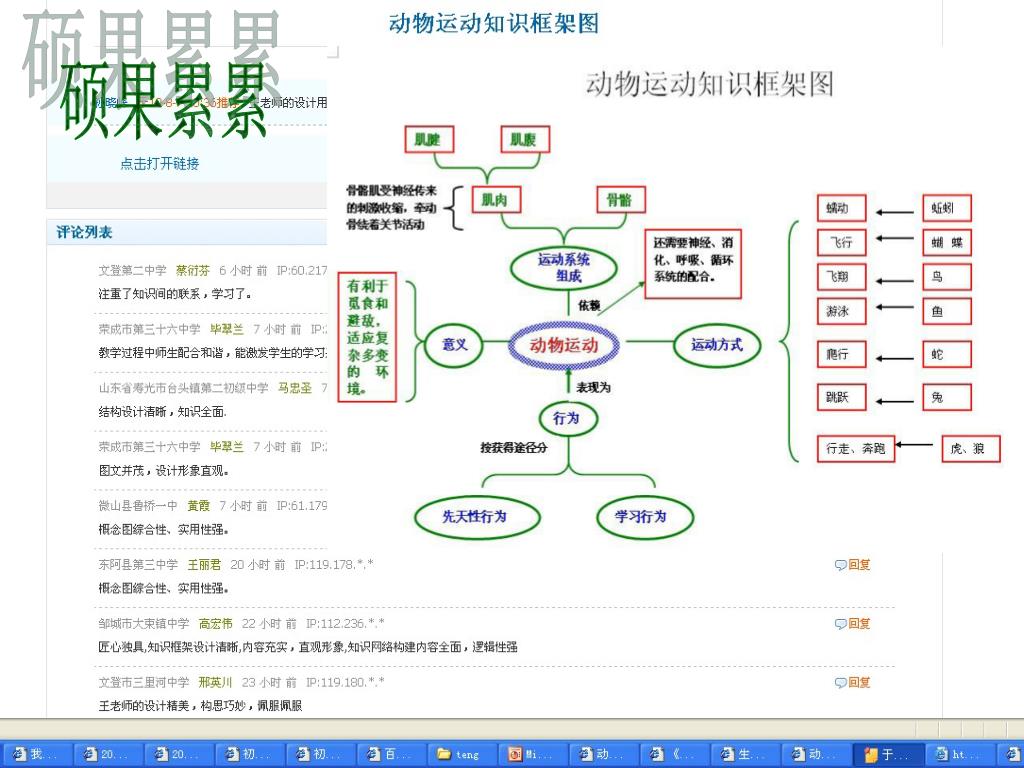
Task: Click the 游泳 box in the diagram
Action: pos(841,312)
